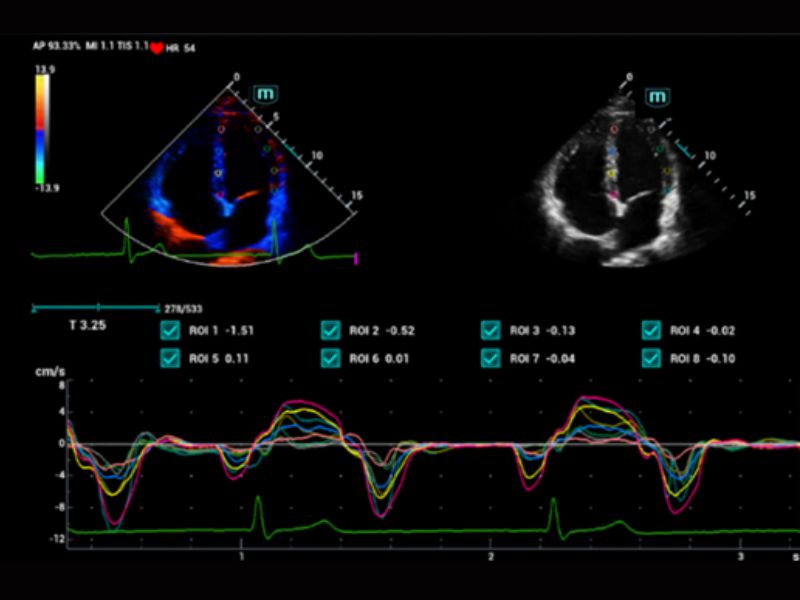This screenshot has height=600, width=800.
Task: Uncheck the ROI 2 checkbox
Action: 330,331
